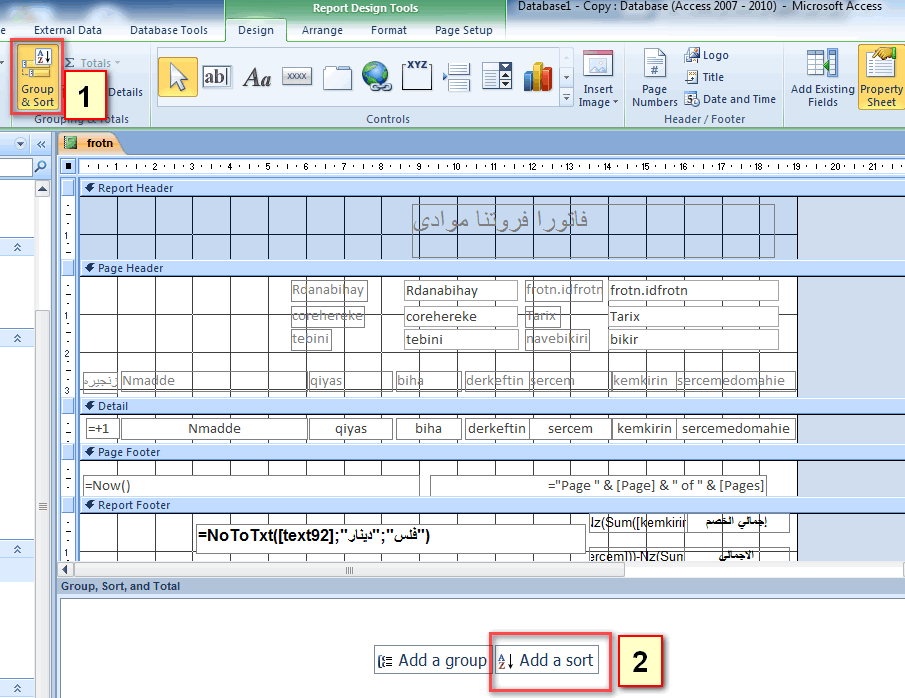Screen dimensions: 905x698
Task: Open Insert Image menu
Action: click(598, 79)
